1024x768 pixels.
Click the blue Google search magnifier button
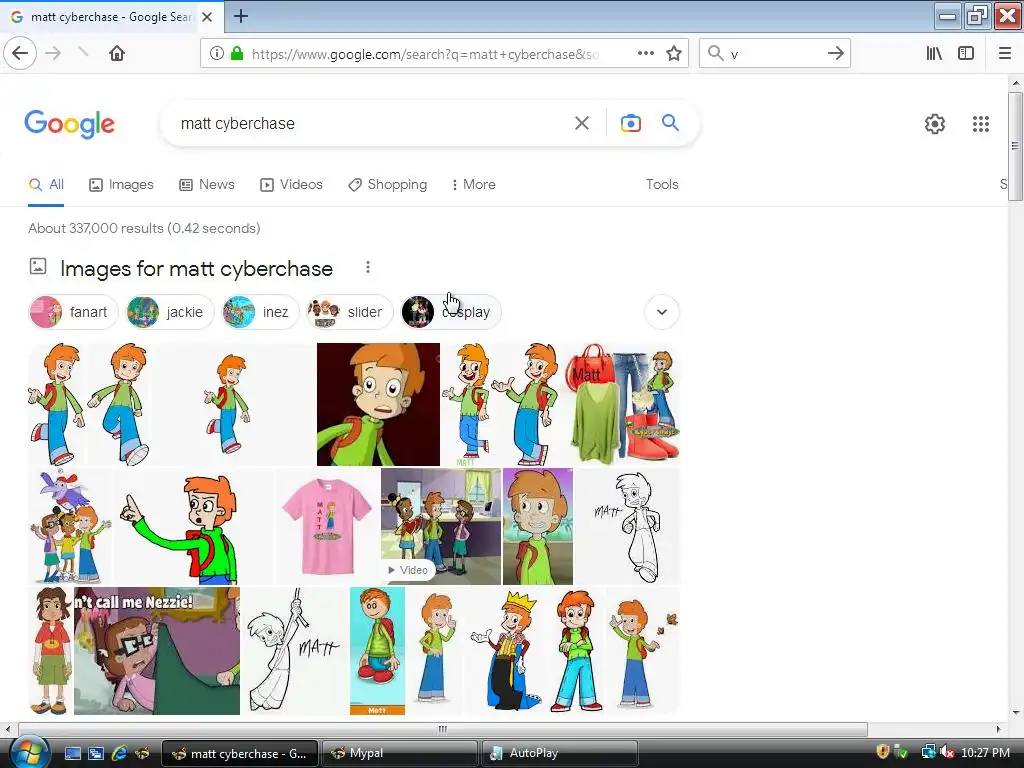coord(670,123)
